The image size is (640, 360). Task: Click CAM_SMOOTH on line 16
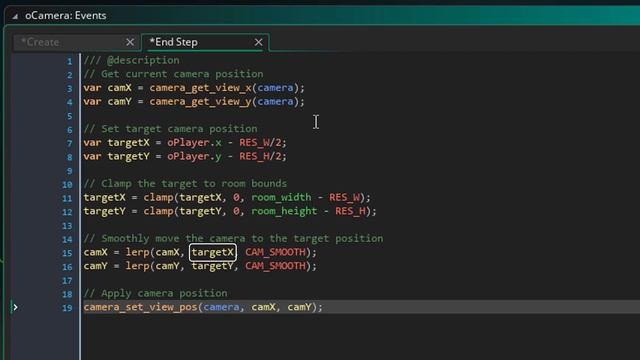tap(275, 266)
